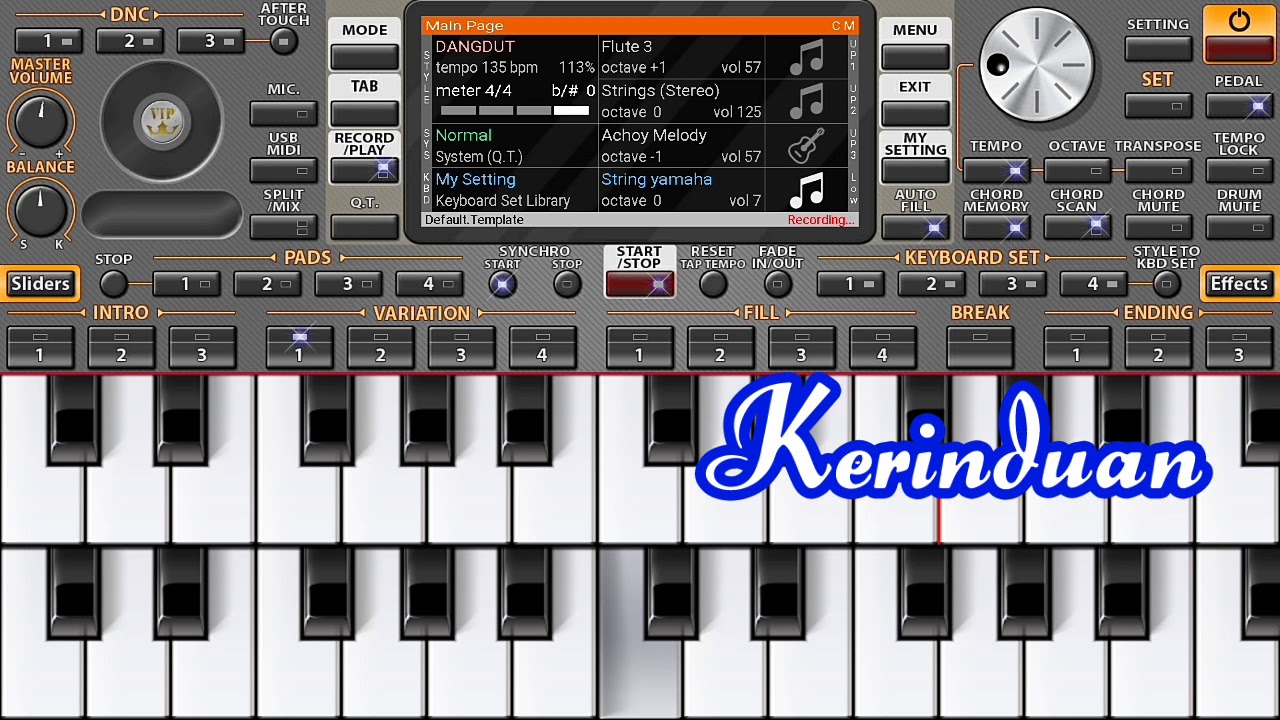Toggle the Pedal switch
Image resolution: width=1280 pixels, height=720 pixels.
click(x=1239, y=106)
